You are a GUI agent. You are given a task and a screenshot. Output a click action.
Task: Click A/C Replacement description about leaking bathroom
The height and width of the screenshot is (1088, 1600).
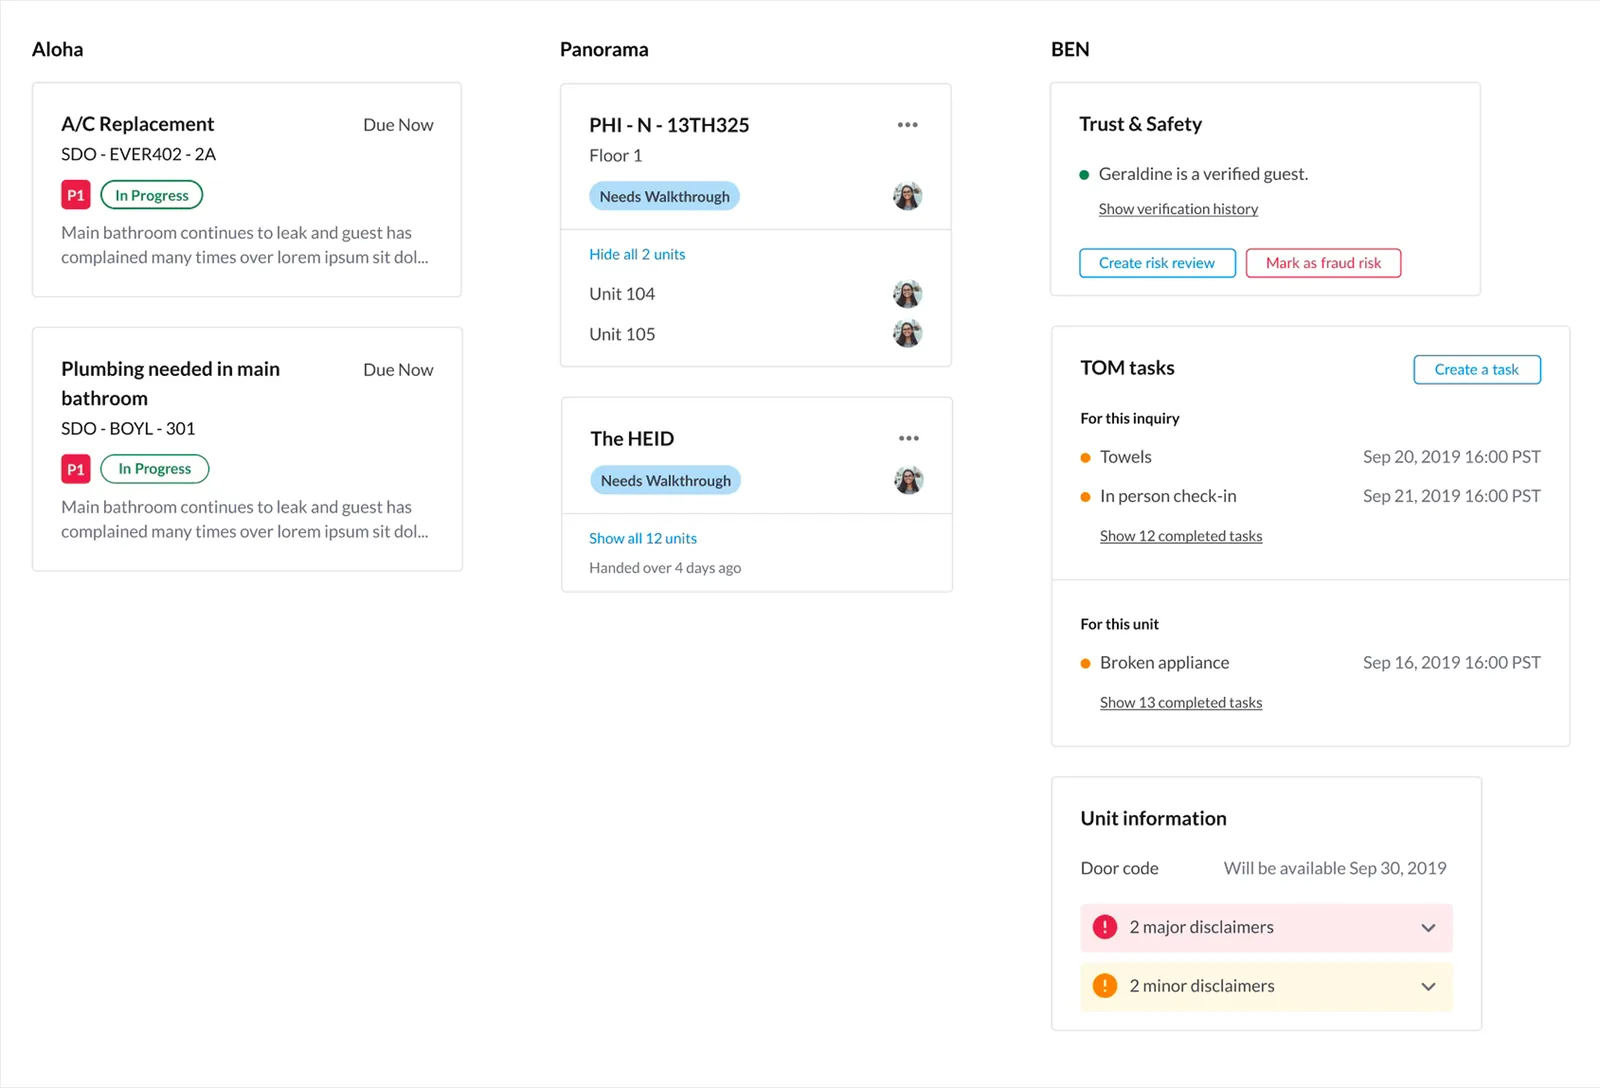tap(245, 245)
